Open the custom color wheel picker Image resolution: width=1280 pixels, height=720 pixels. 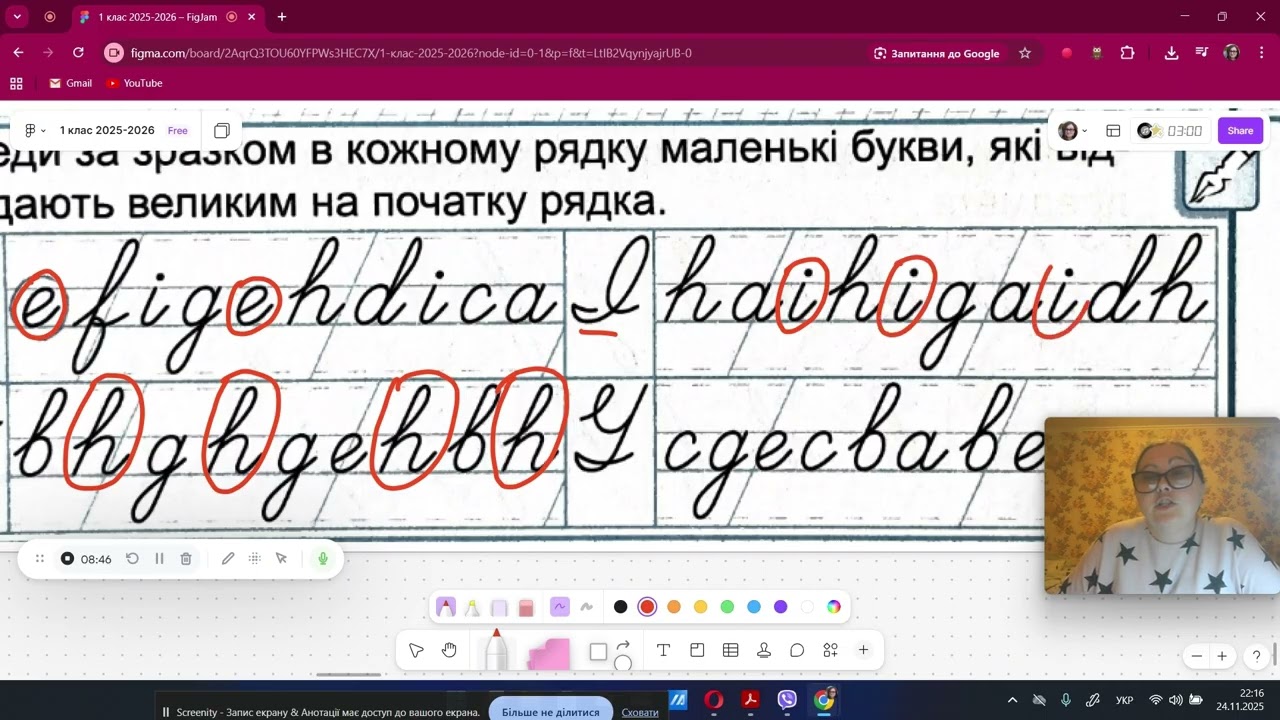[x=834, y=607]
